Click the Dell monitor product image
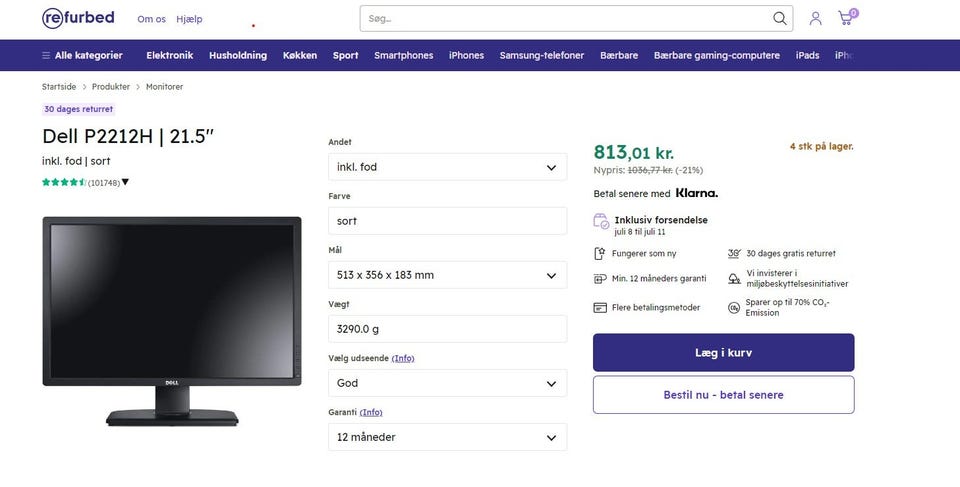960x487 pixels. (x=171, y=320)
